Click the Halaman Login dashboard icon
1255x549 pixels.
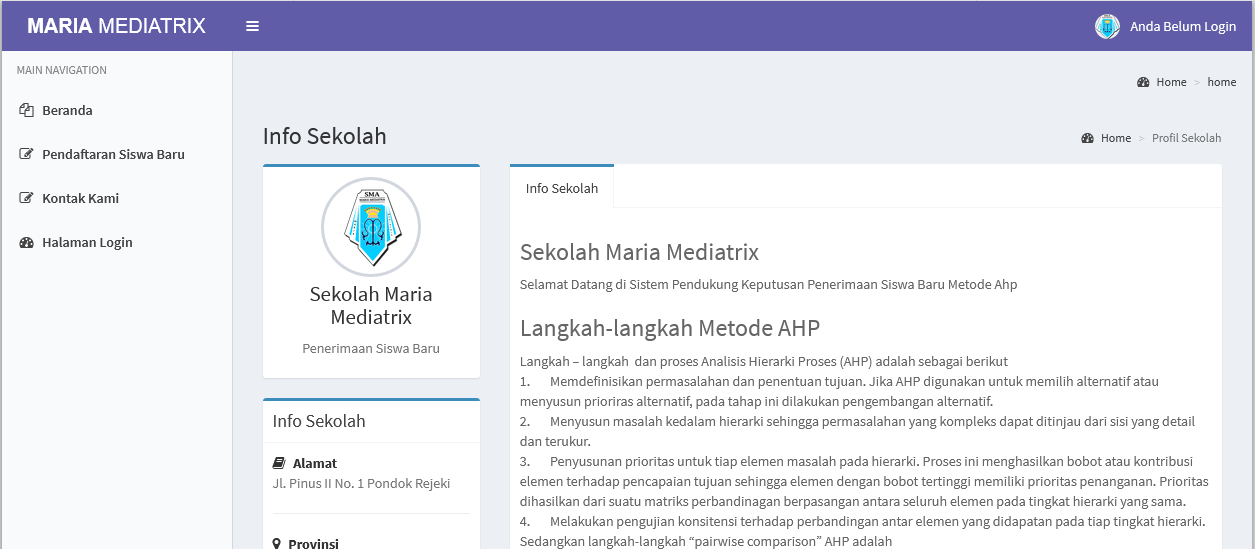(x=27, y=242)
